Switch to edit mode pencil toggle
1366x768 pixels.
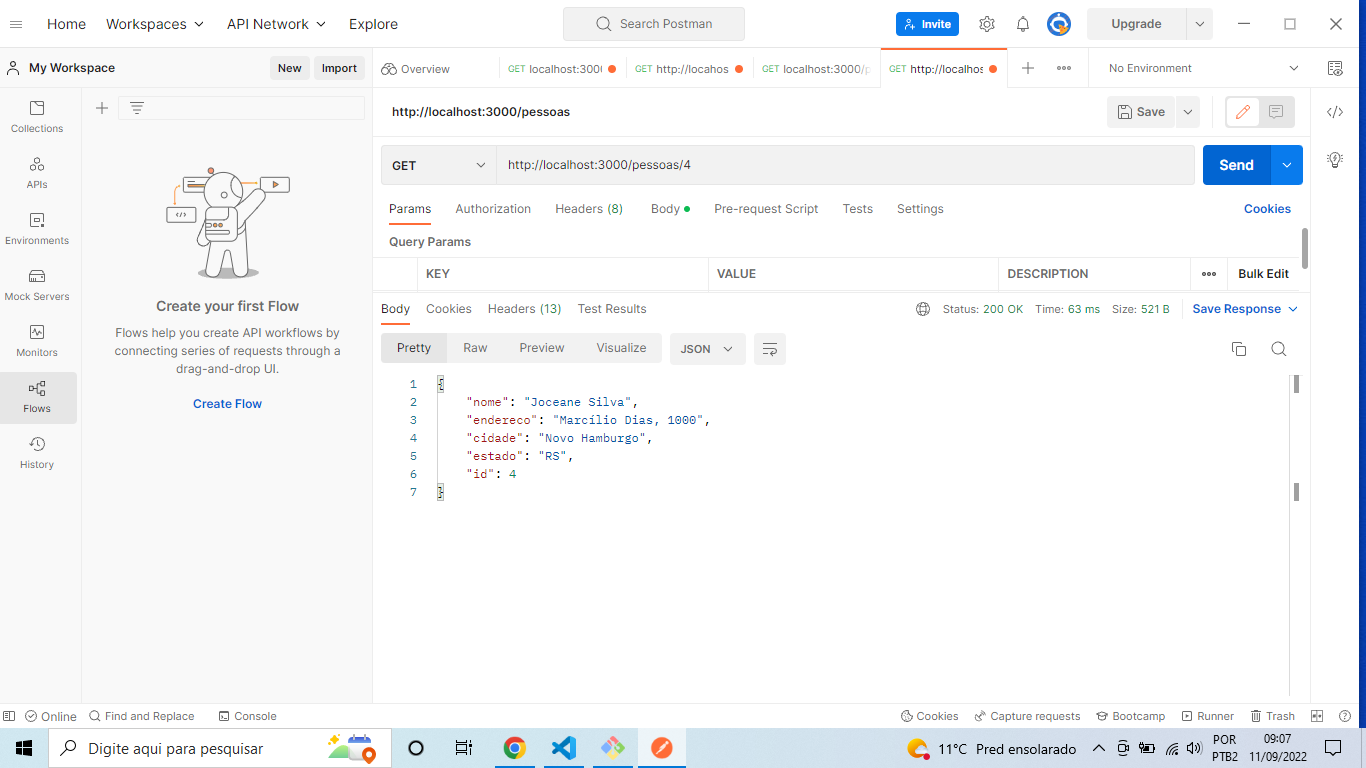click(x=1243, y=112)
